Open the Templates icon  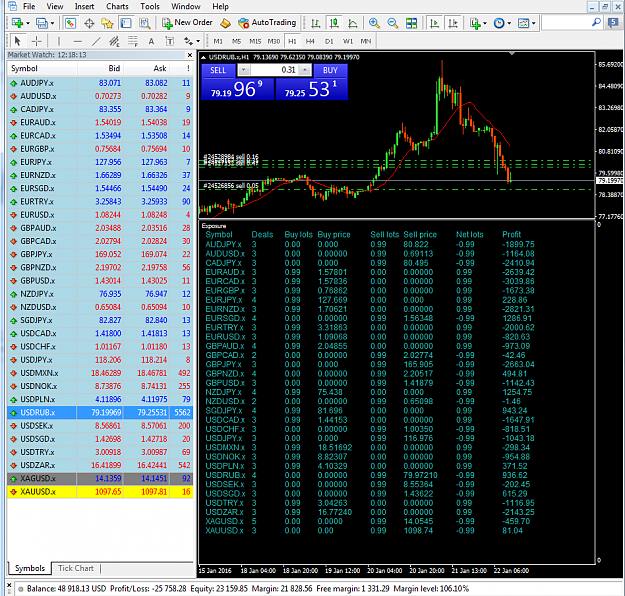[523, 23]
